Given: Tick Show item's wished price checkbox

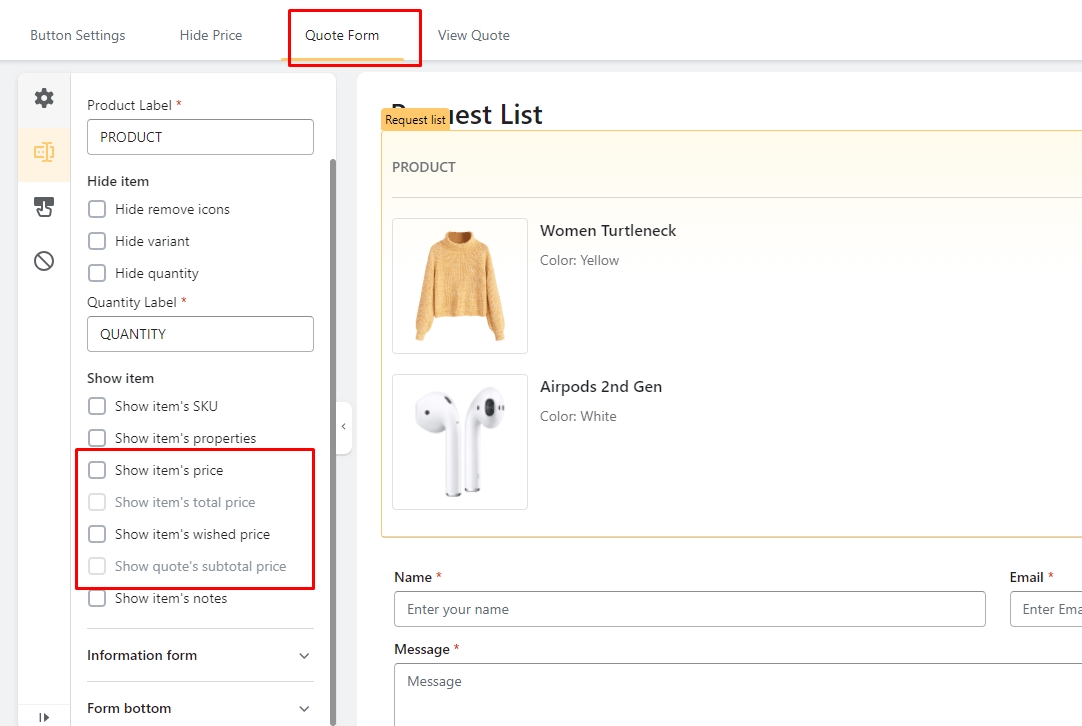Looking at the screenshot, I should pyautogui.click(x=97, y=534).
